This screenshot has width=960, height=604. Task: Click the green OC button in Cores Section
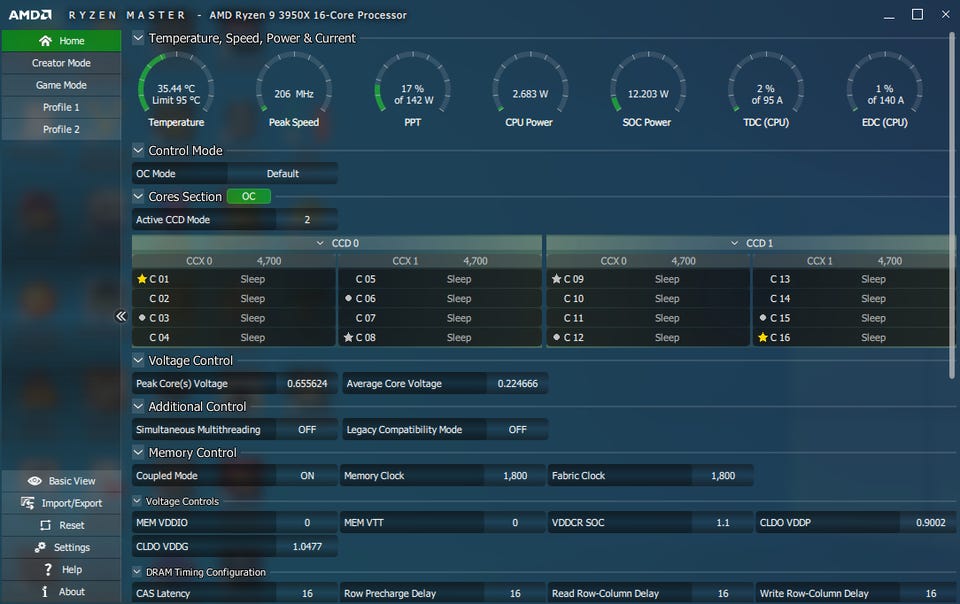pos(249,196)
